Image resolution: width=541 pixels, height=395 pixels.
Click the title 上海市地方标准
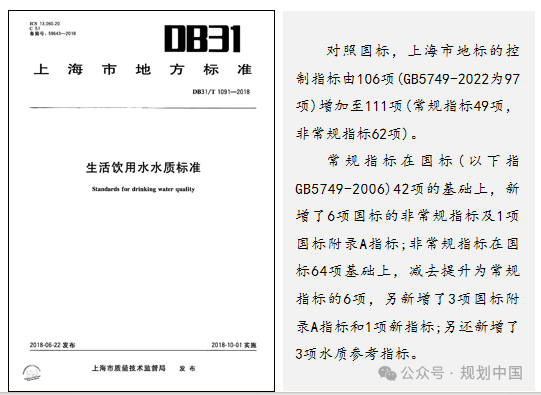pos(142,70)
